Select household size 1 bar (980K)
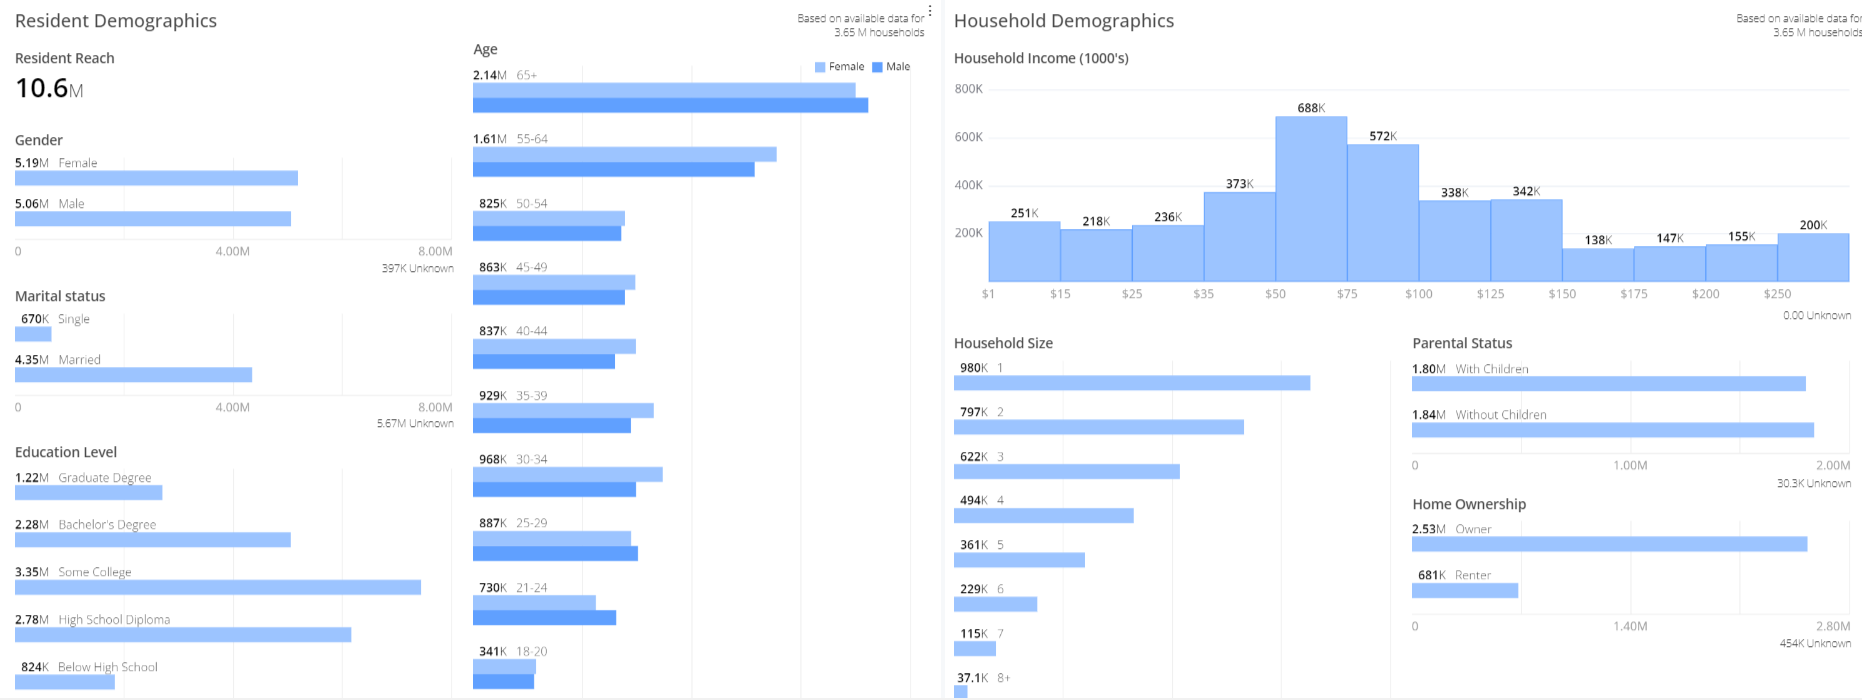This screenshot has height=700, width=1862. 1132,383
